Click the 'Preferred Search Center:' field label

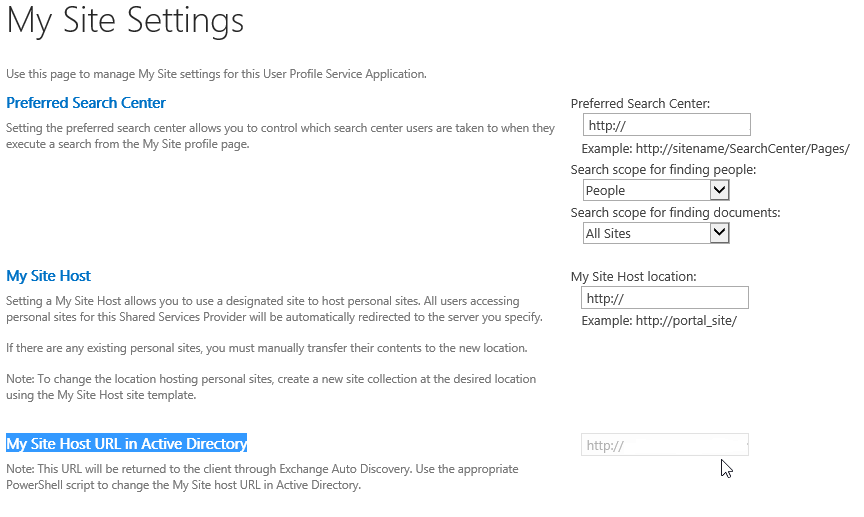[x=640, y=103]
